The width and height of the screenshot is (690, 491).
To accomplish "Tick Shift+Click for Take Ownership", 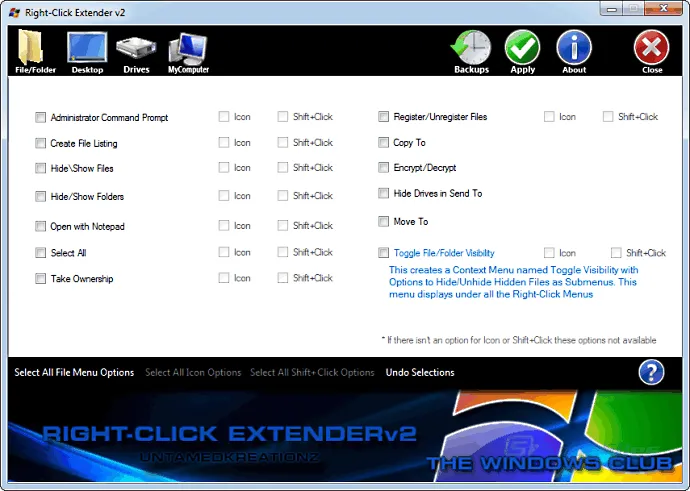I will pos(283,278).
